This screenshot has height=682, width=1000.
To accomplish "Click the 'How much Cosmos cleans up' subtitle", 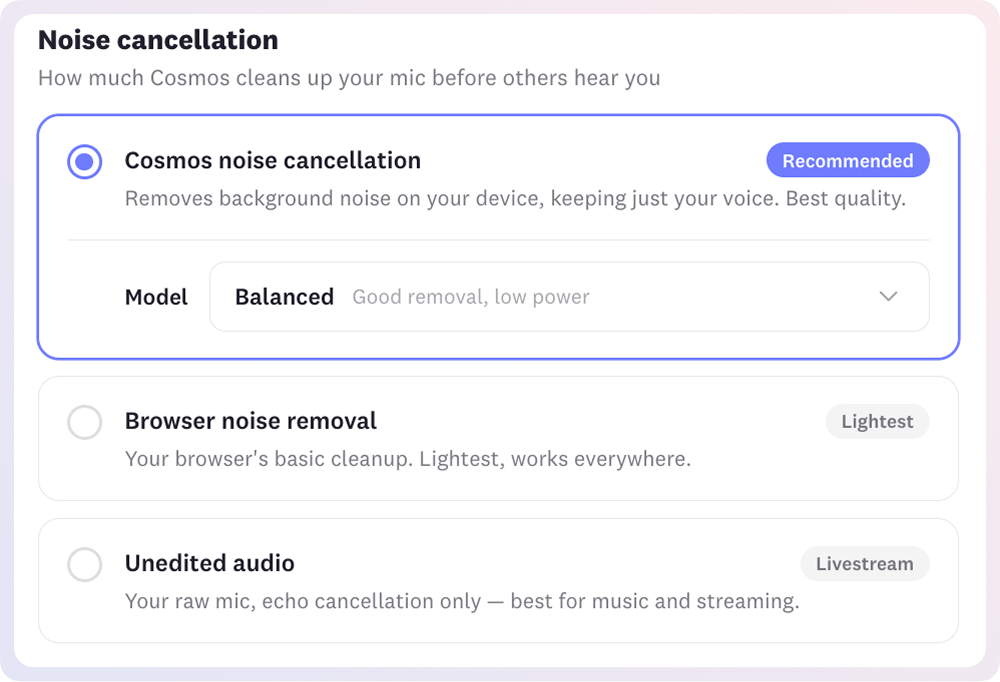I will coord(349,78).
